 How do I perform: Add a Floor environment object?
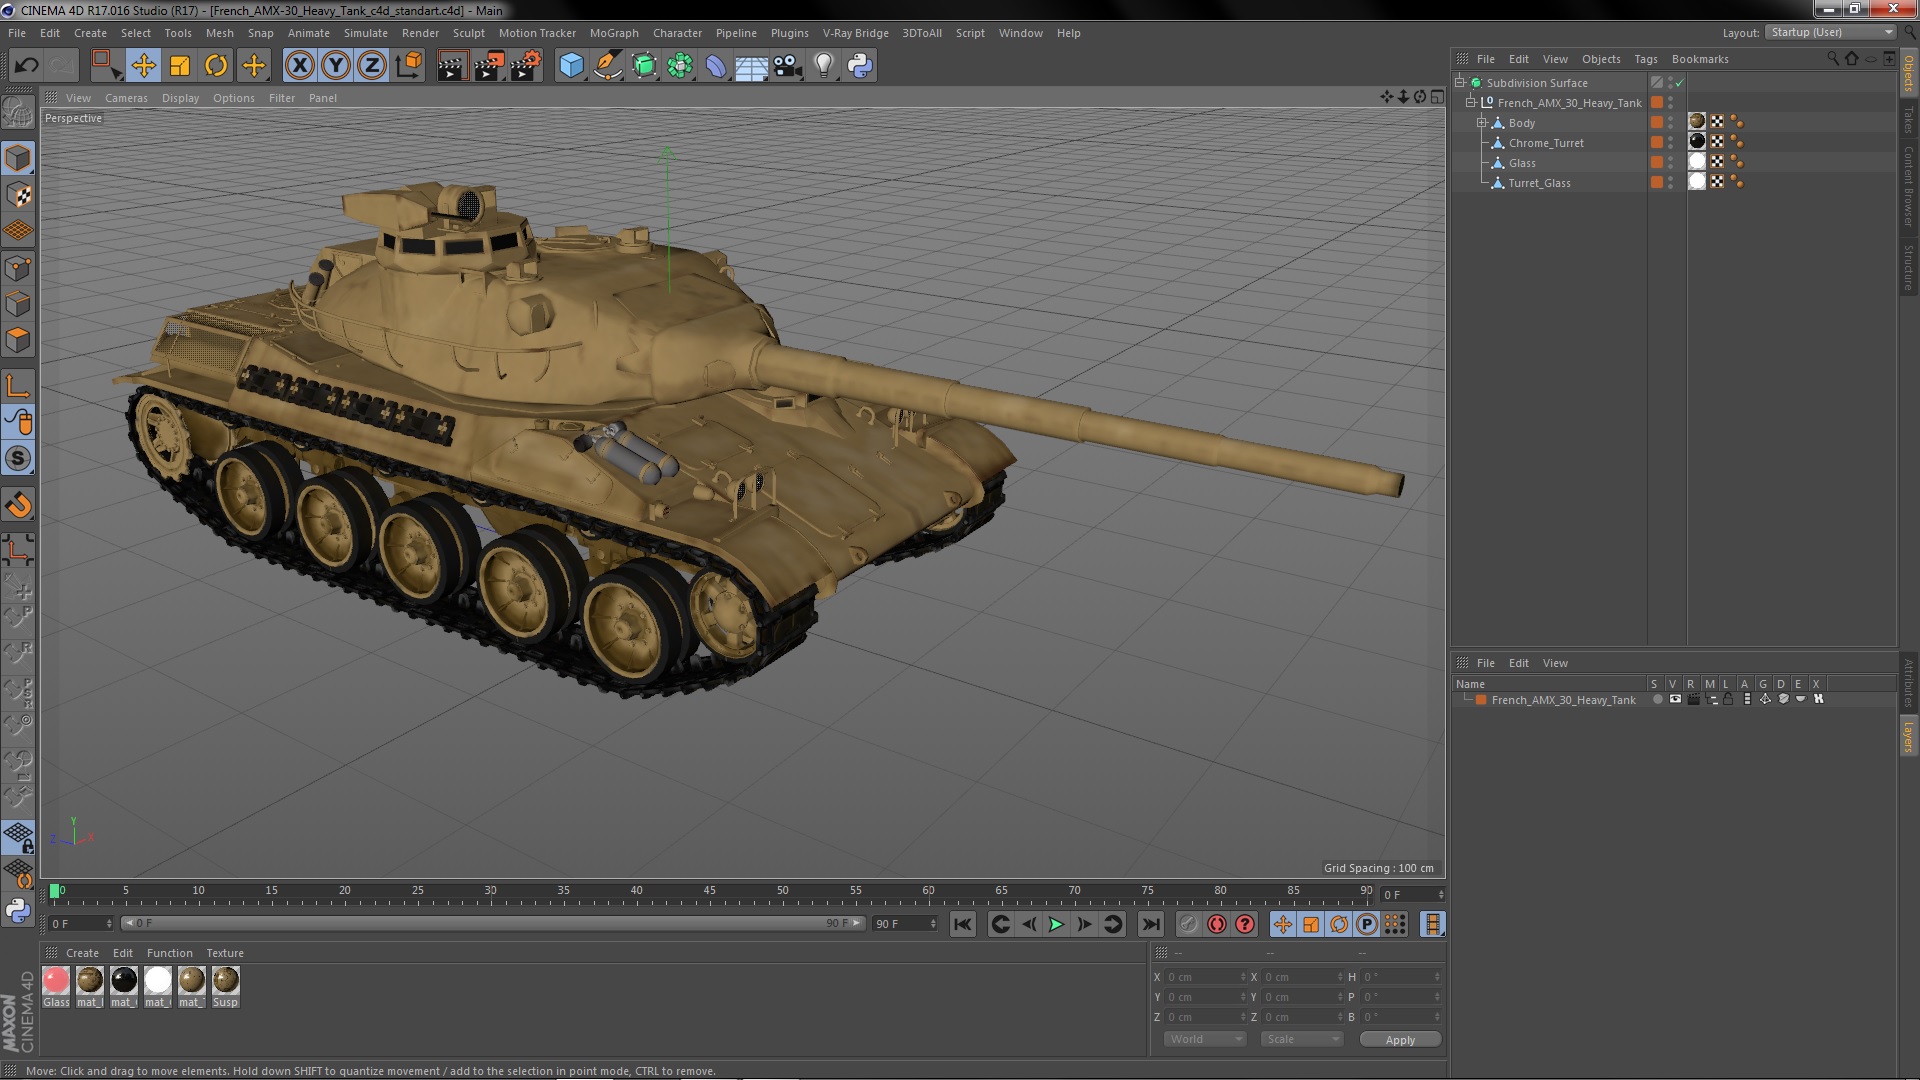click(x=752, y=66)
